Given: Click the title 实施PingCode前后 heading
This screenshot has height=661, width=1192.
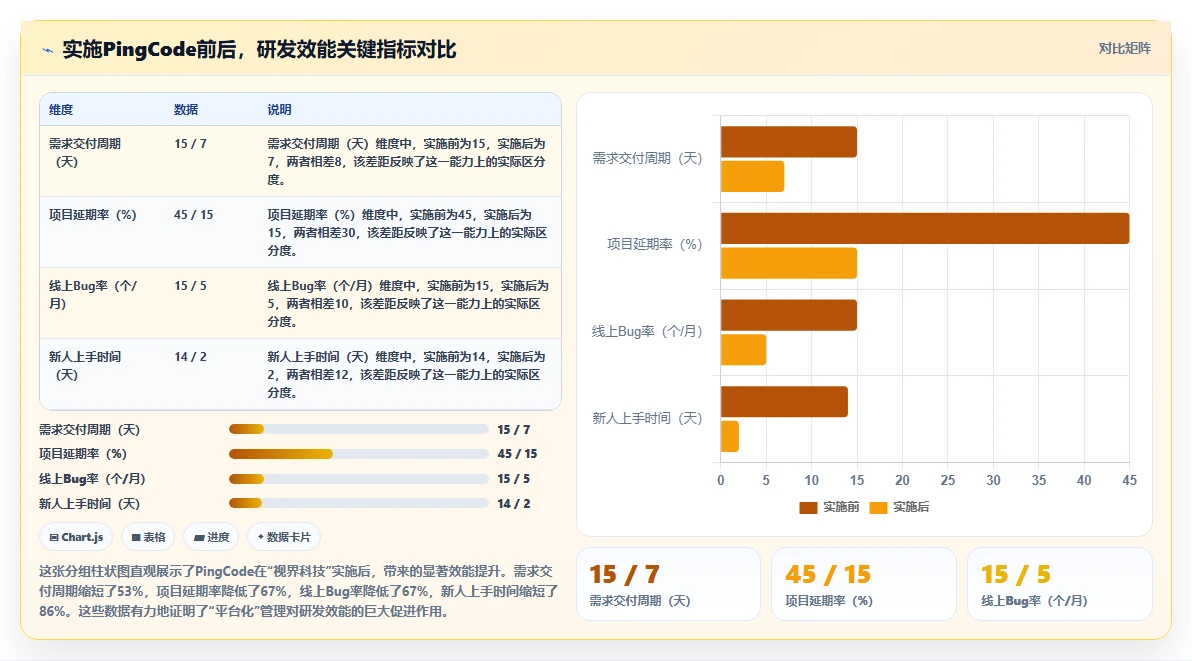Looking at the screenshot, I should tap(259, 49).
